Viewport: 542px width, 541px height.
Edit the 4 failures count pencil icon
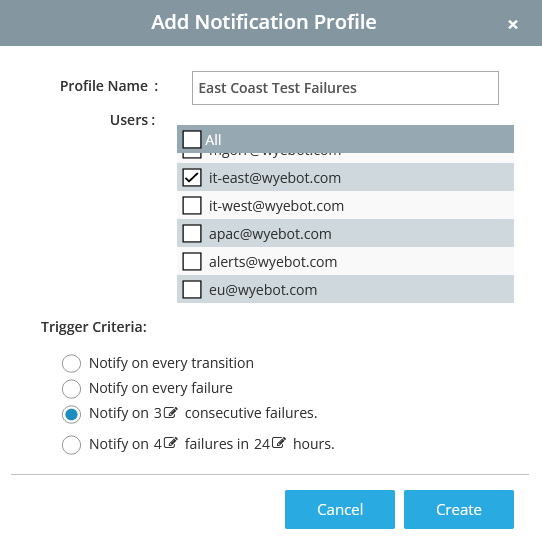[170, 442]
